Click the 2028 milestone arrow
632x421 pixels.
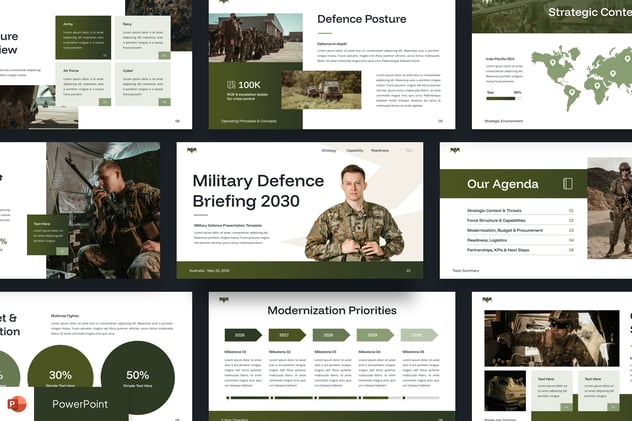tap(329, 335)
